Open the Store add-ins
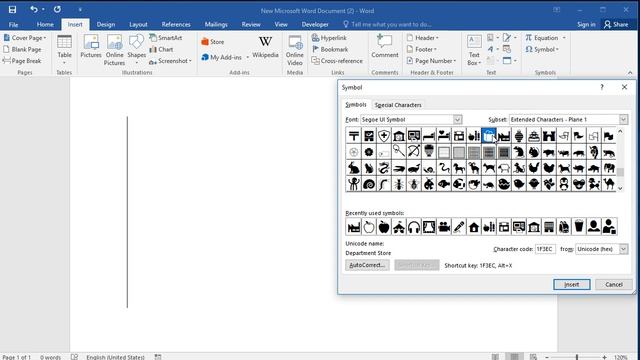 pos(213,42)
